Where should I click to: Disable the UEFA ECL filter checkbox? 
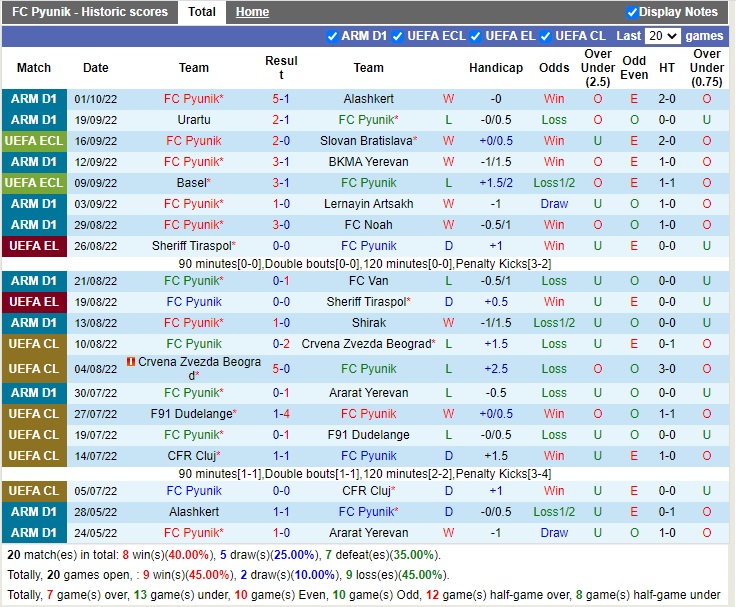[398, 36]
